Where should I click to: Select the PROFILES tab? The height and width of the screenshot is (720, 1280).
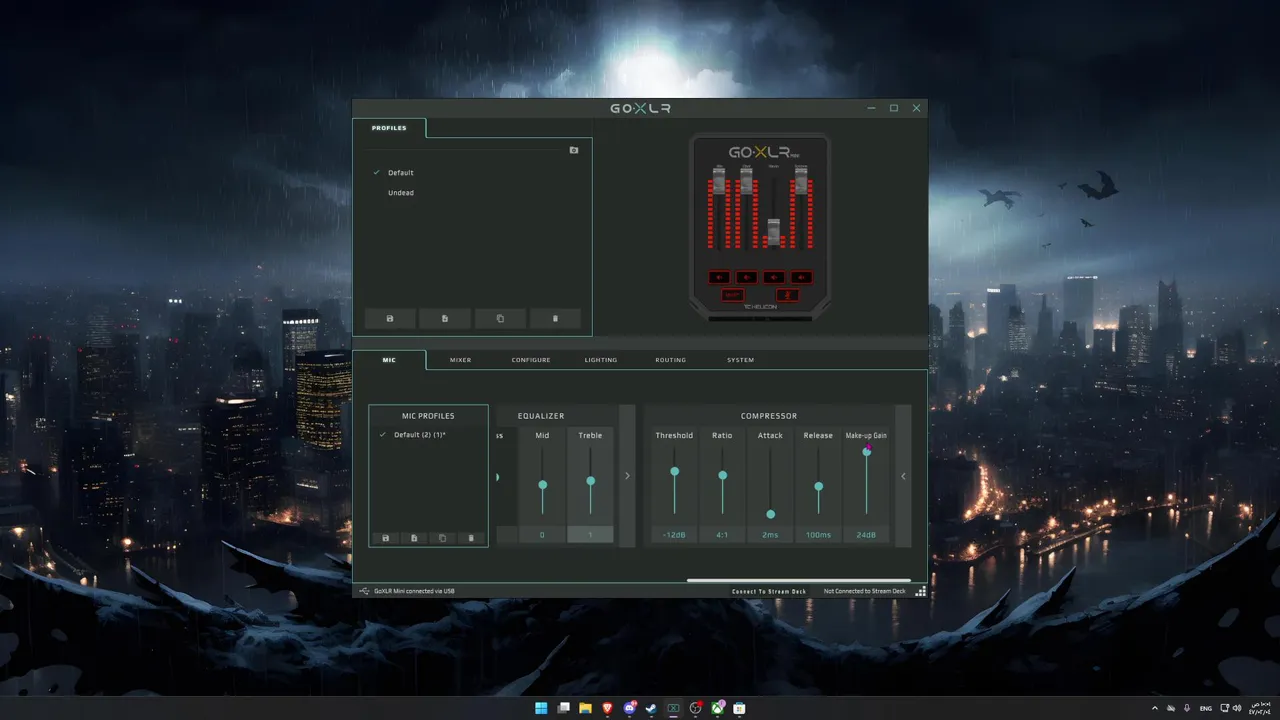coord(389,128)
